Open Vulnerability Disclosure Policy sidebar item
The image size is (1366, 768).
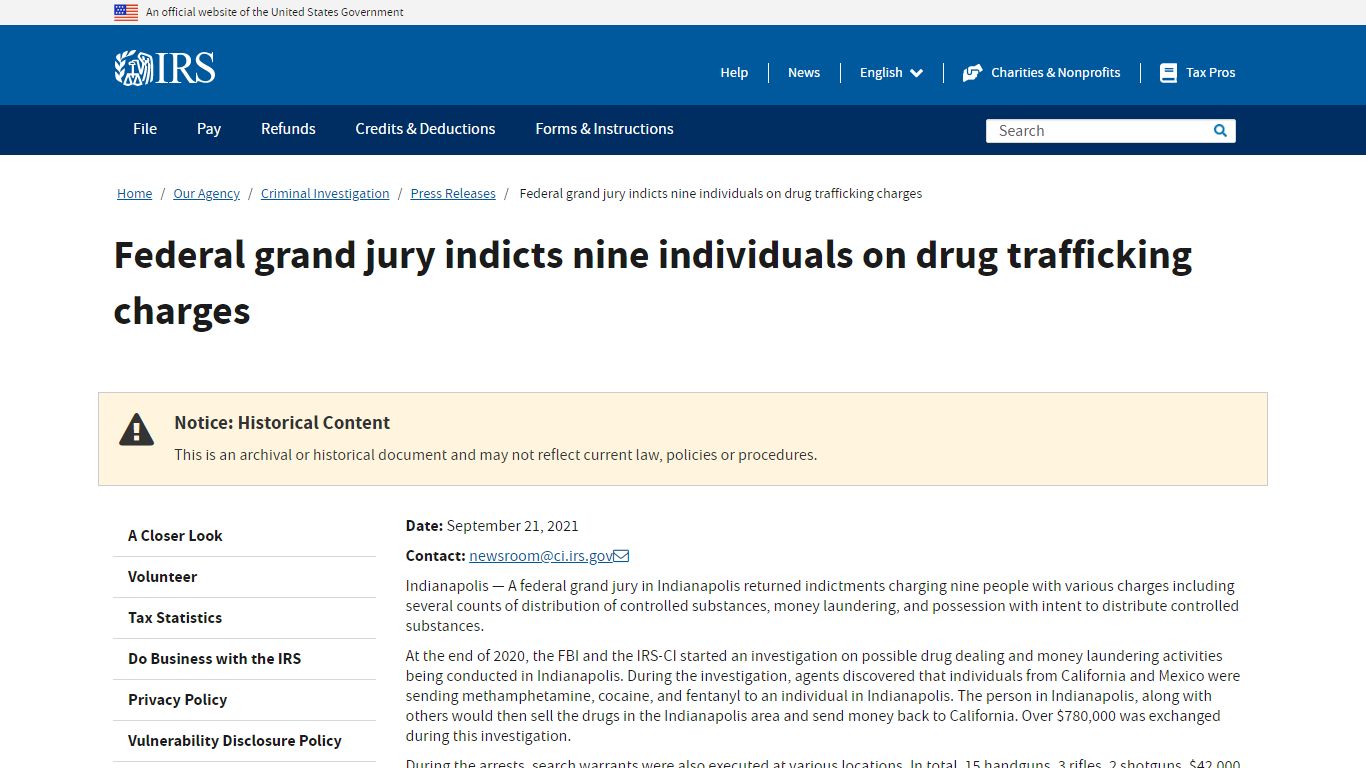tap(244, 741)
